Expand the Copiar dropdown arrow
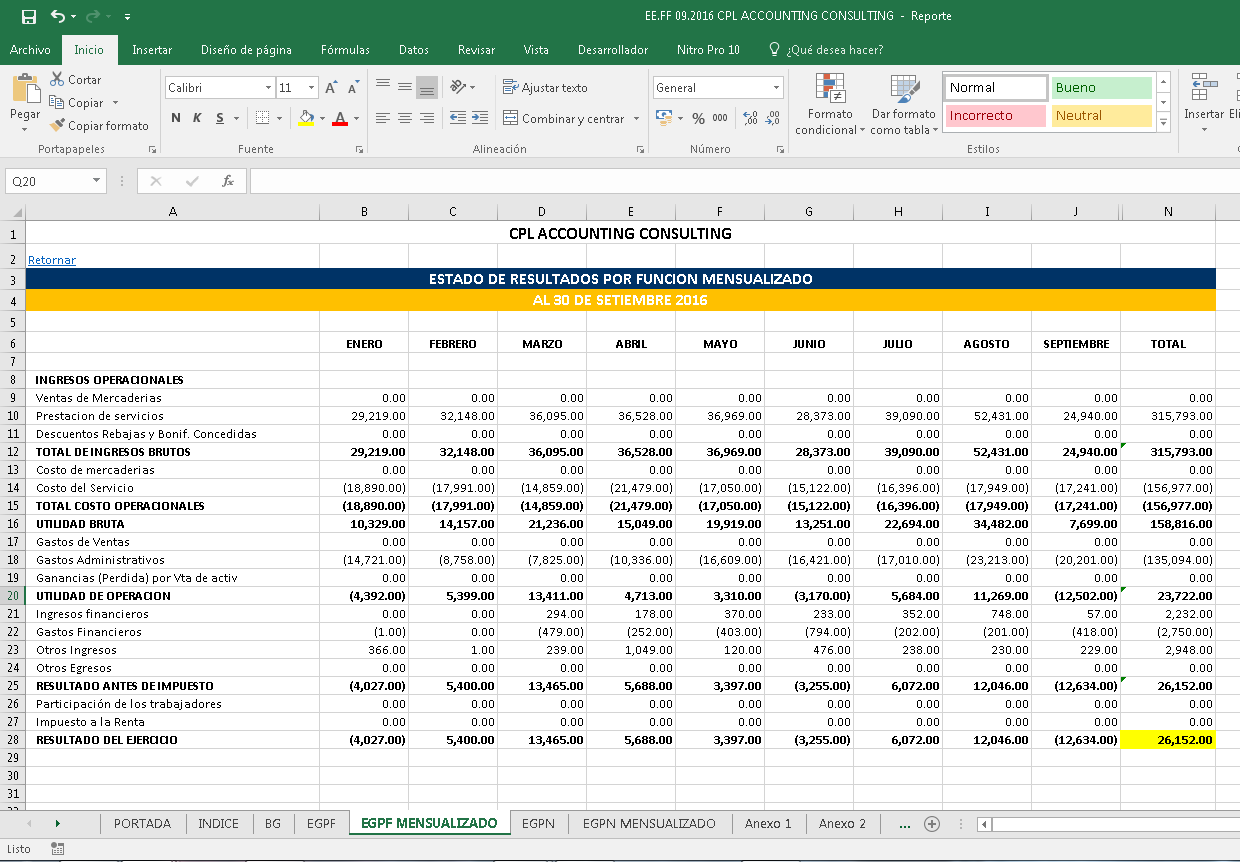The height and width of the screenshot is (862, 1240). 115,103
